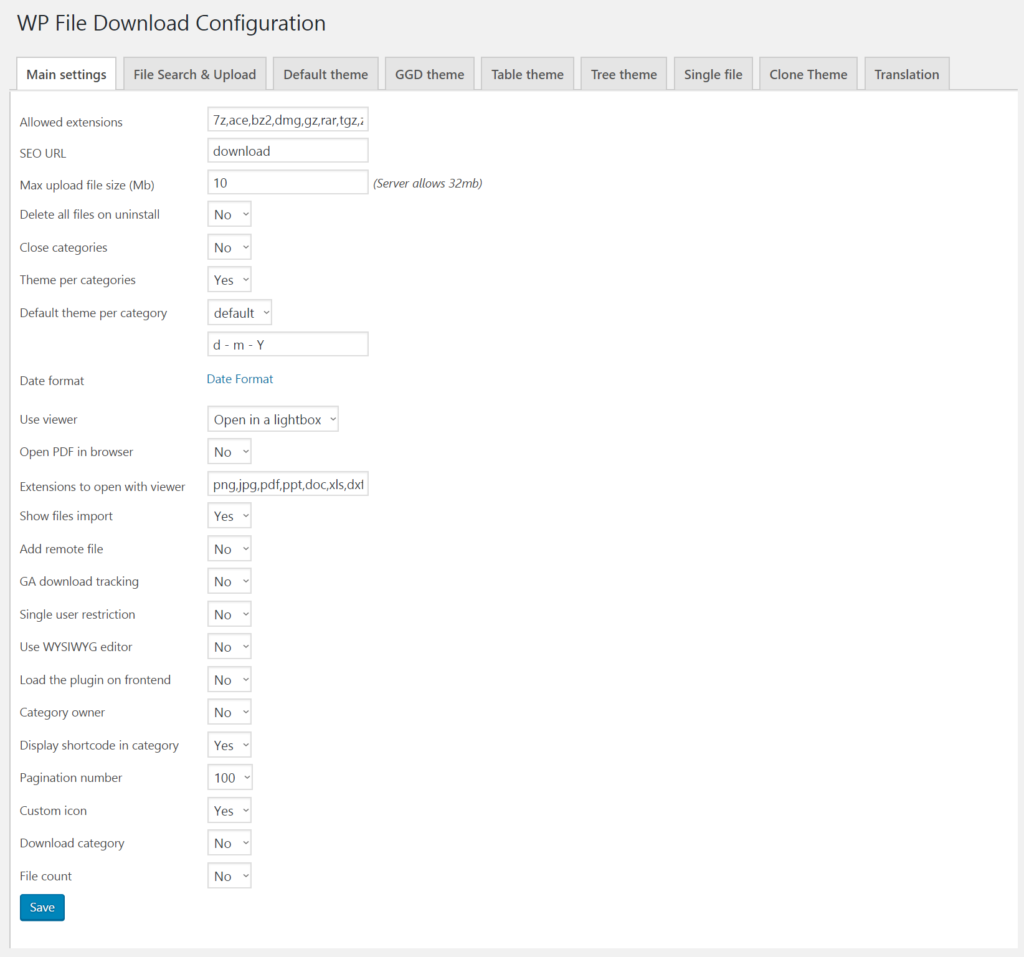Click the '(Server allows 32mb)' note
1024x957 pixels.
click(x=428, y=184)
